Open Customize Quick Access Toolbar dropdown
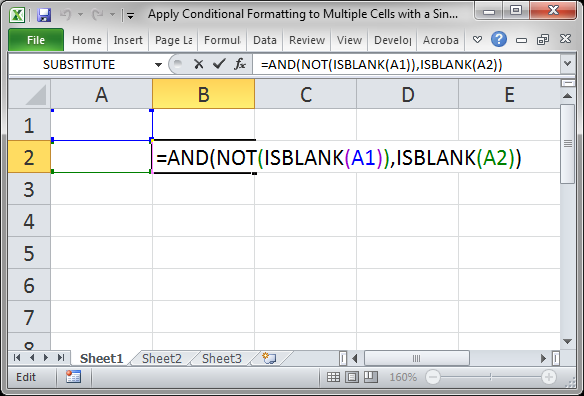Viewport: 584px width, 396px height. point(130,16)
